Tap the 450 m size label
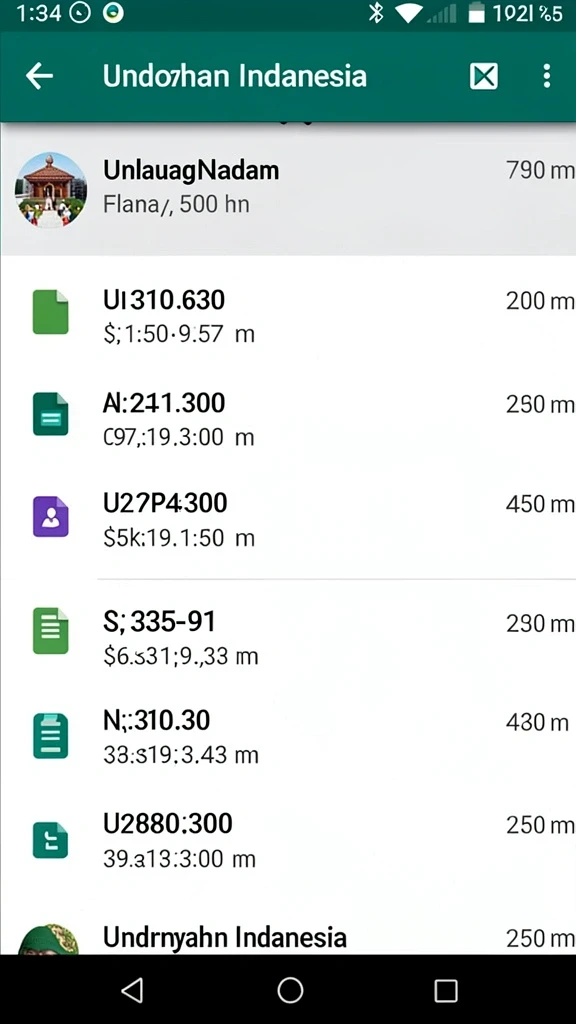The width and height of the screenshot is (576, 1024). 539,504
